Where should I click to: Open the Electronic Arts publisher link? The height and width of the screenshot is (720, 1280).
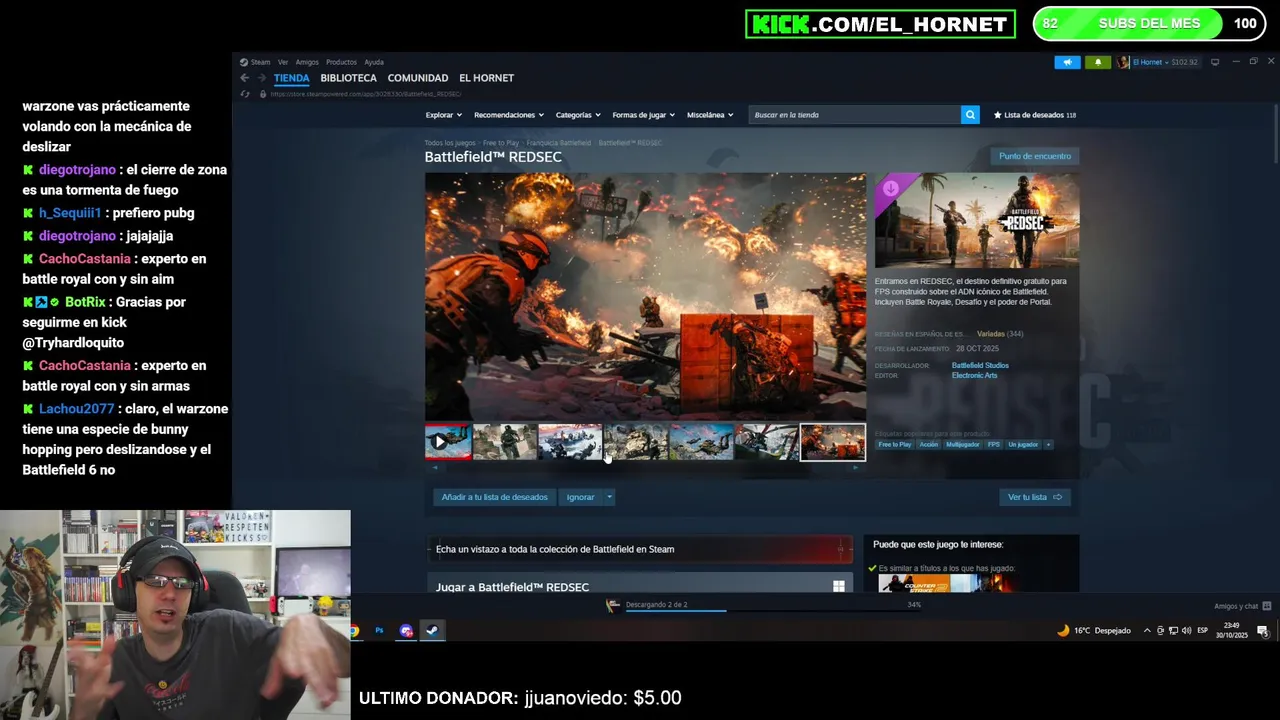pos(974,375)
